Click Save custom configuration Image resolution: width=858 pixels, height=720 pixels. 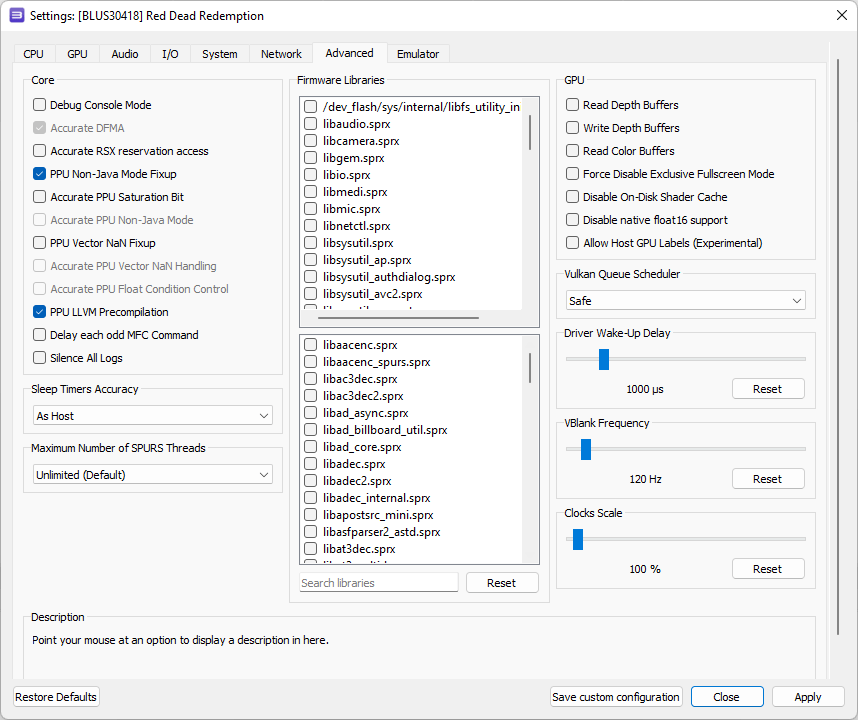616,696
